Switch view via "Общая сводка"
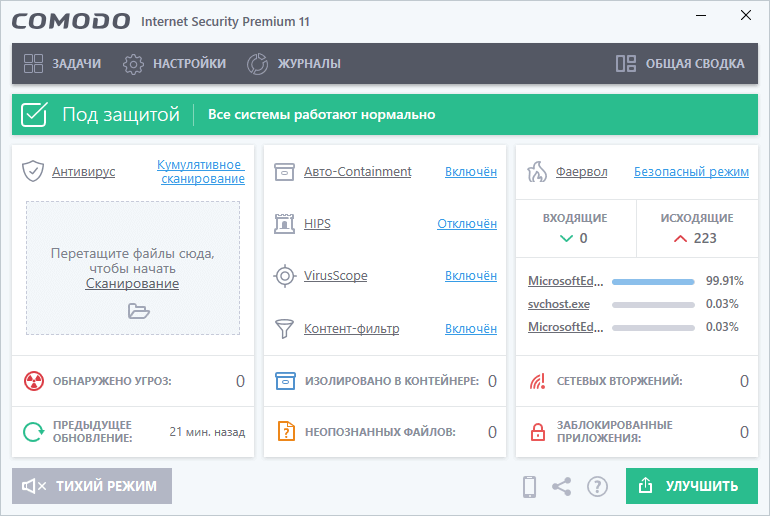770x516 pixels. click(x=680, y=63)
